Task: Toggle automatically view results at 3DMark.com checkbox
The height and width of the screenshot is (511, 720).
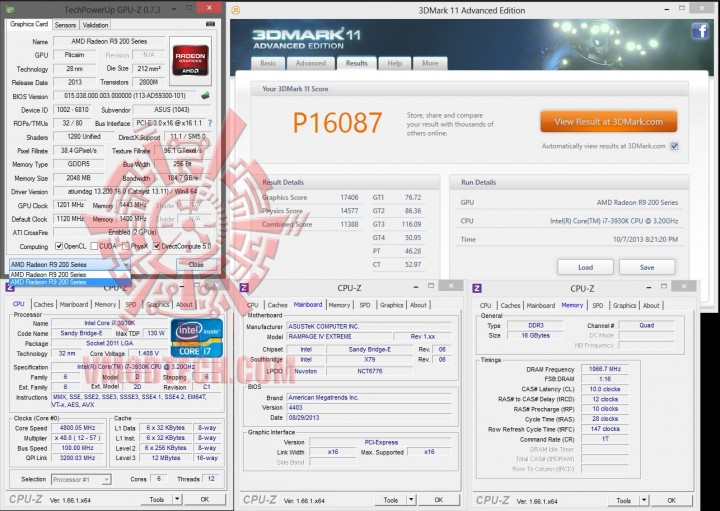Action: click(674, 146)
